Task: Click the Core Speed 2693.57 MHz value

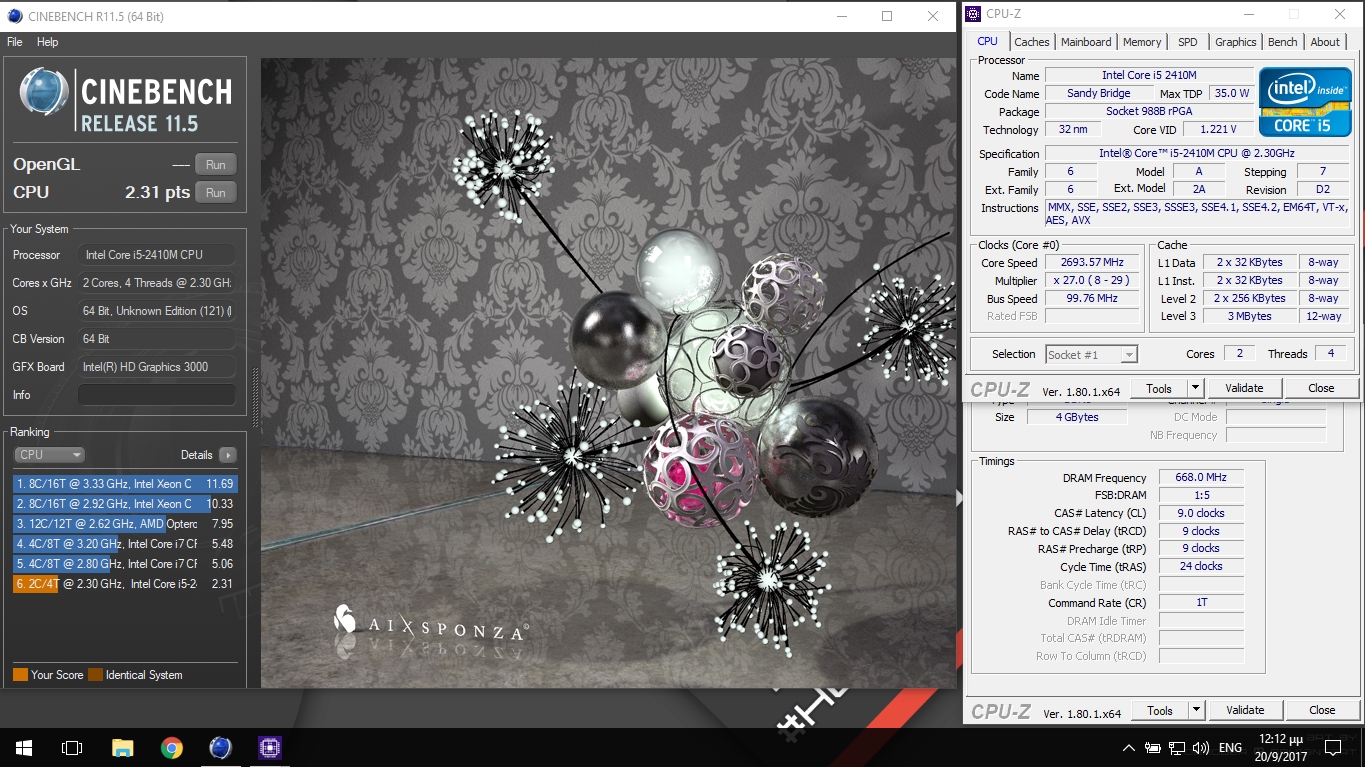Action: click(1092, 262)
